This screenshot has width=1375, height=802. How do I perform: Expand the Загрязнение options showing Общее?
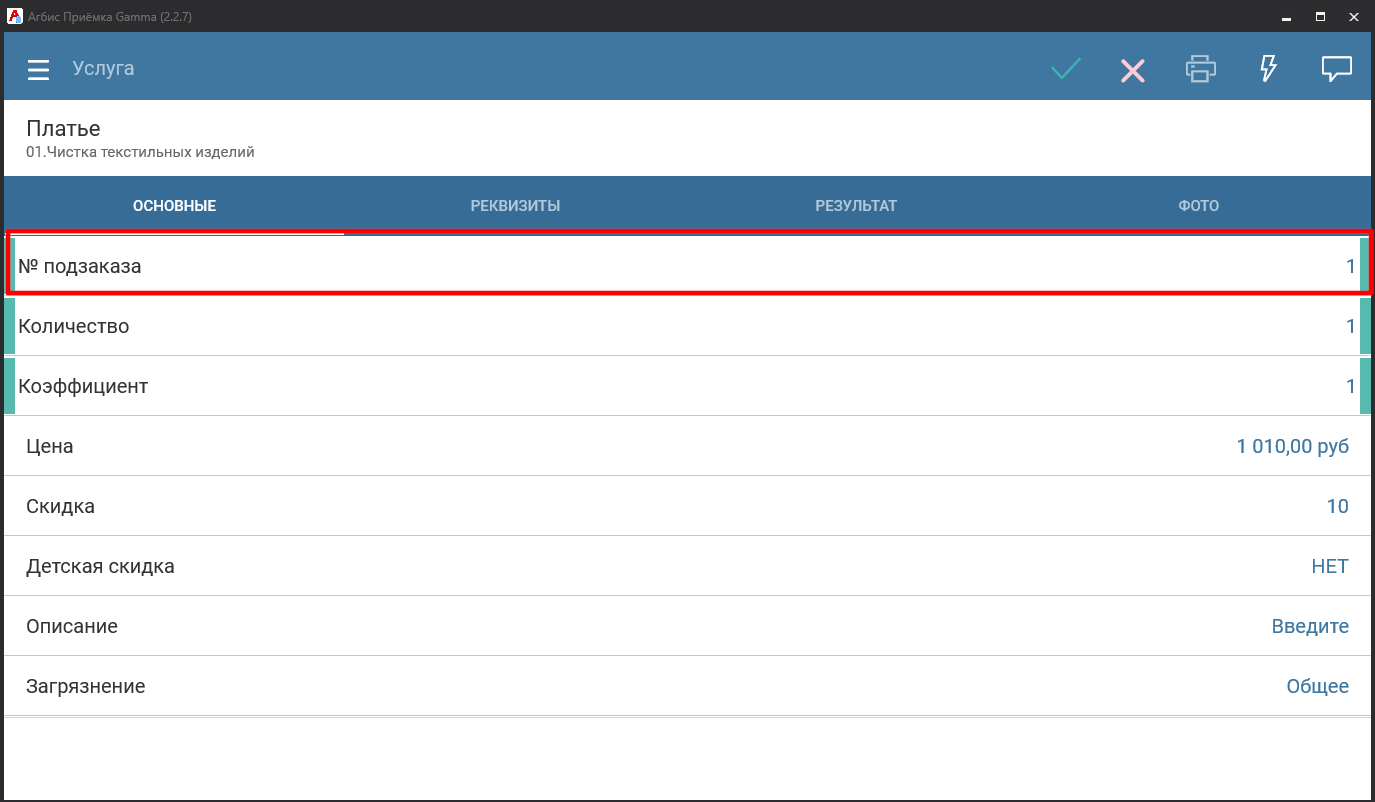(1316, 686)
